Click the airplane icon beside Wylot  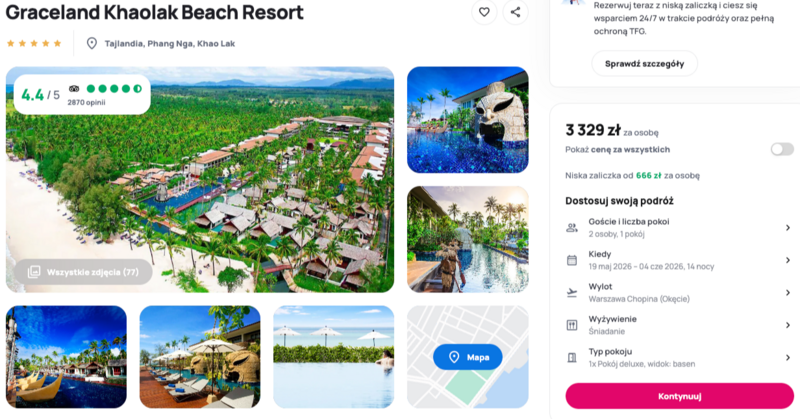coord(572,293)
